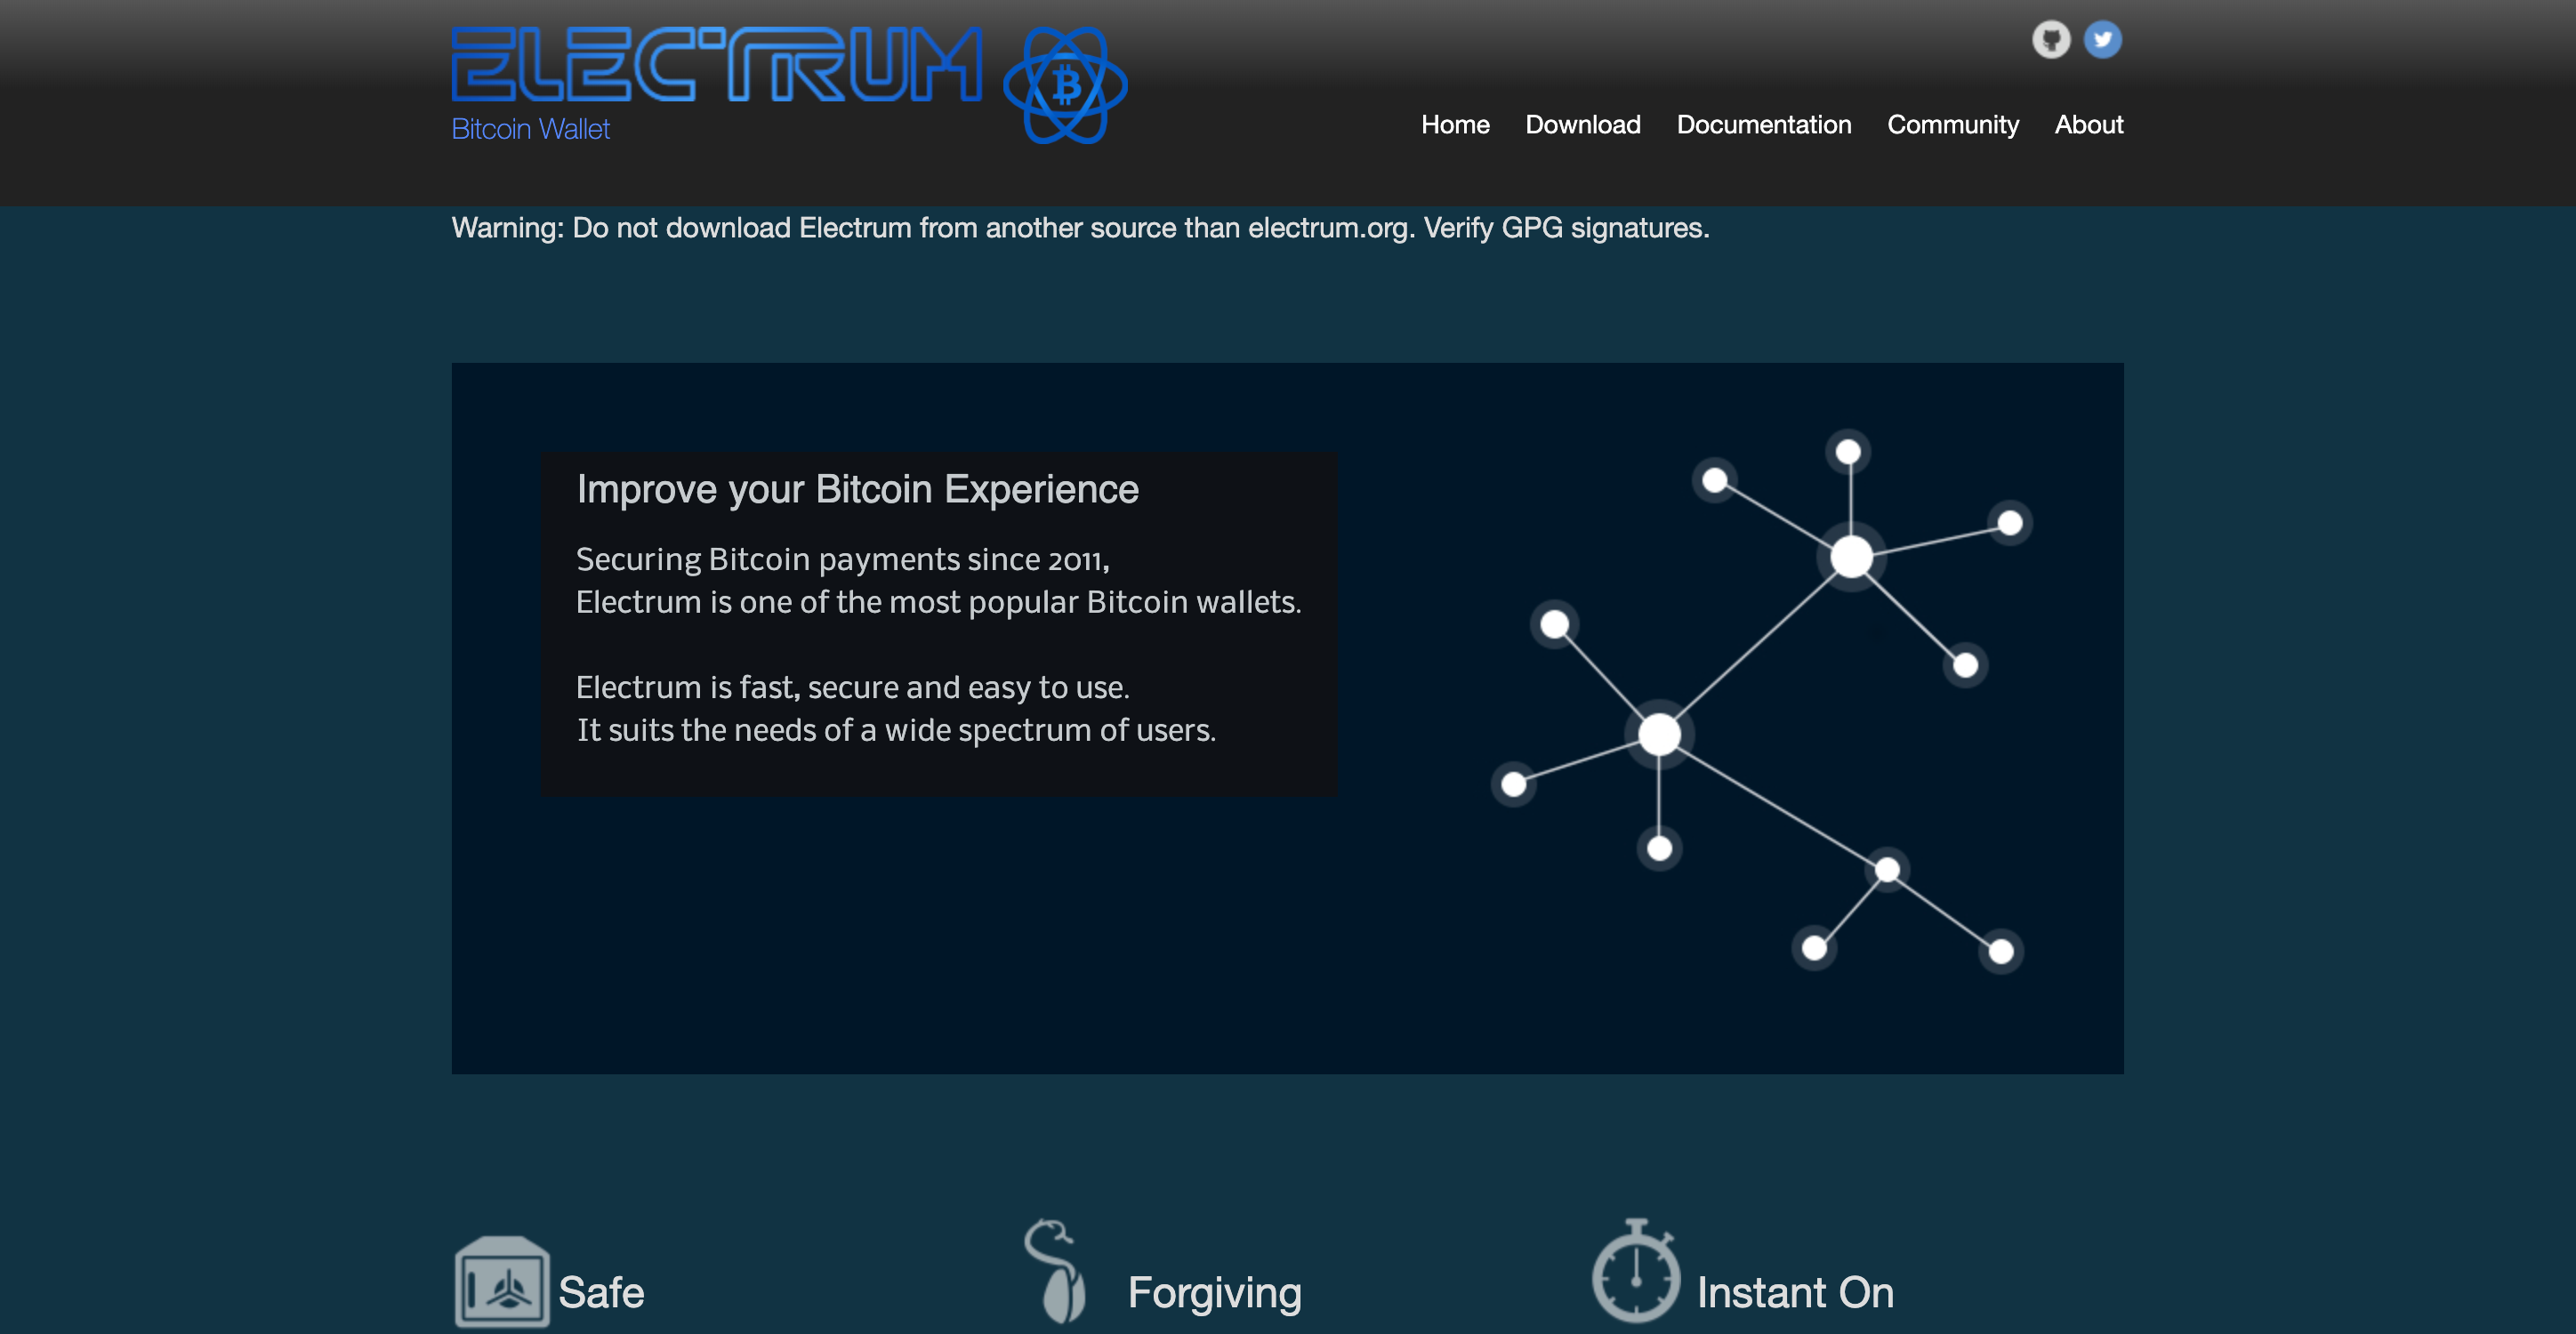Screen dimensions: 2576x1334
Task: Click the Electrum wordmark logo
Action: [x=716, y=64]
